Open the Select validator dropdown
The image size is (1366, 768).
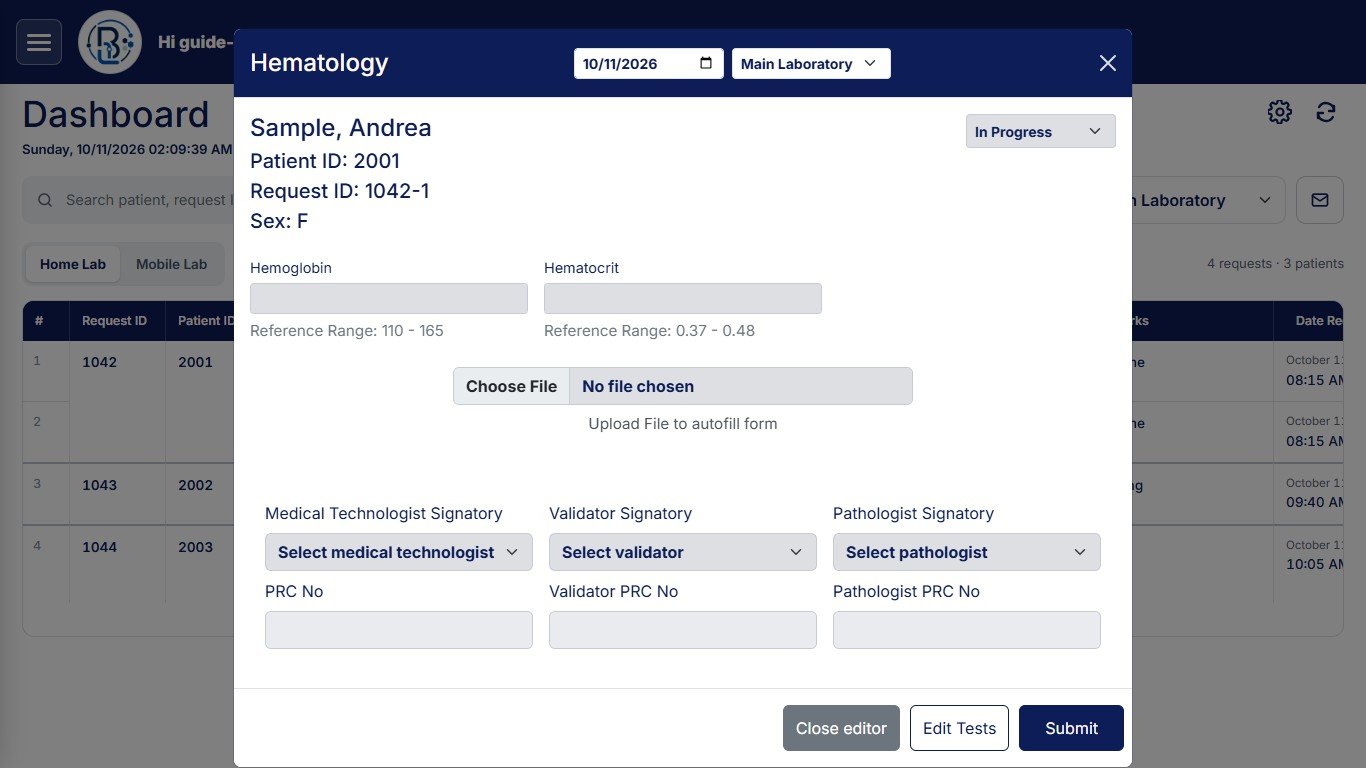click(683, 552)
